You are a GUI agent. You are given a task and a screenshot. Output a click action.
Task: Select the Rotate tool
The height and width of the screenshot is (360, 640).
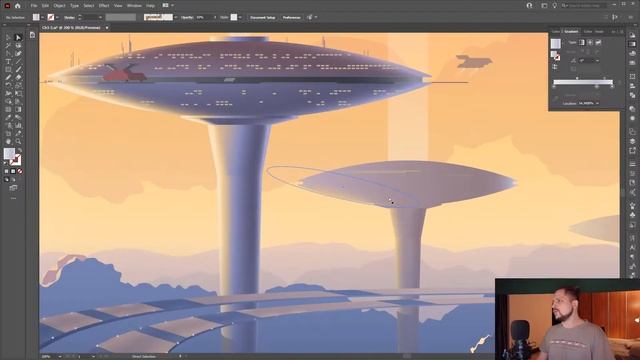coord(8,86)
